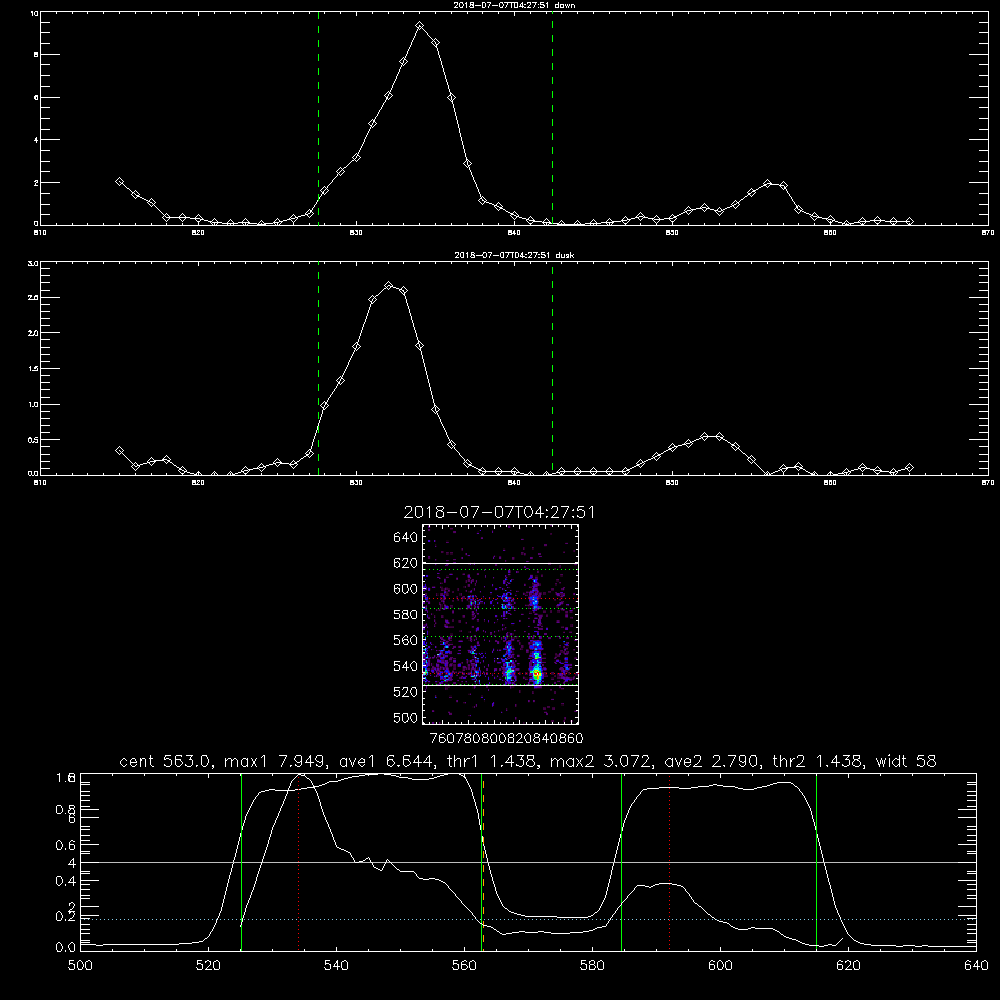Click the green vertical line near 585 in bottom plot
Viewport: 1000px width, 1000px height.
click(x=621, y=861)
